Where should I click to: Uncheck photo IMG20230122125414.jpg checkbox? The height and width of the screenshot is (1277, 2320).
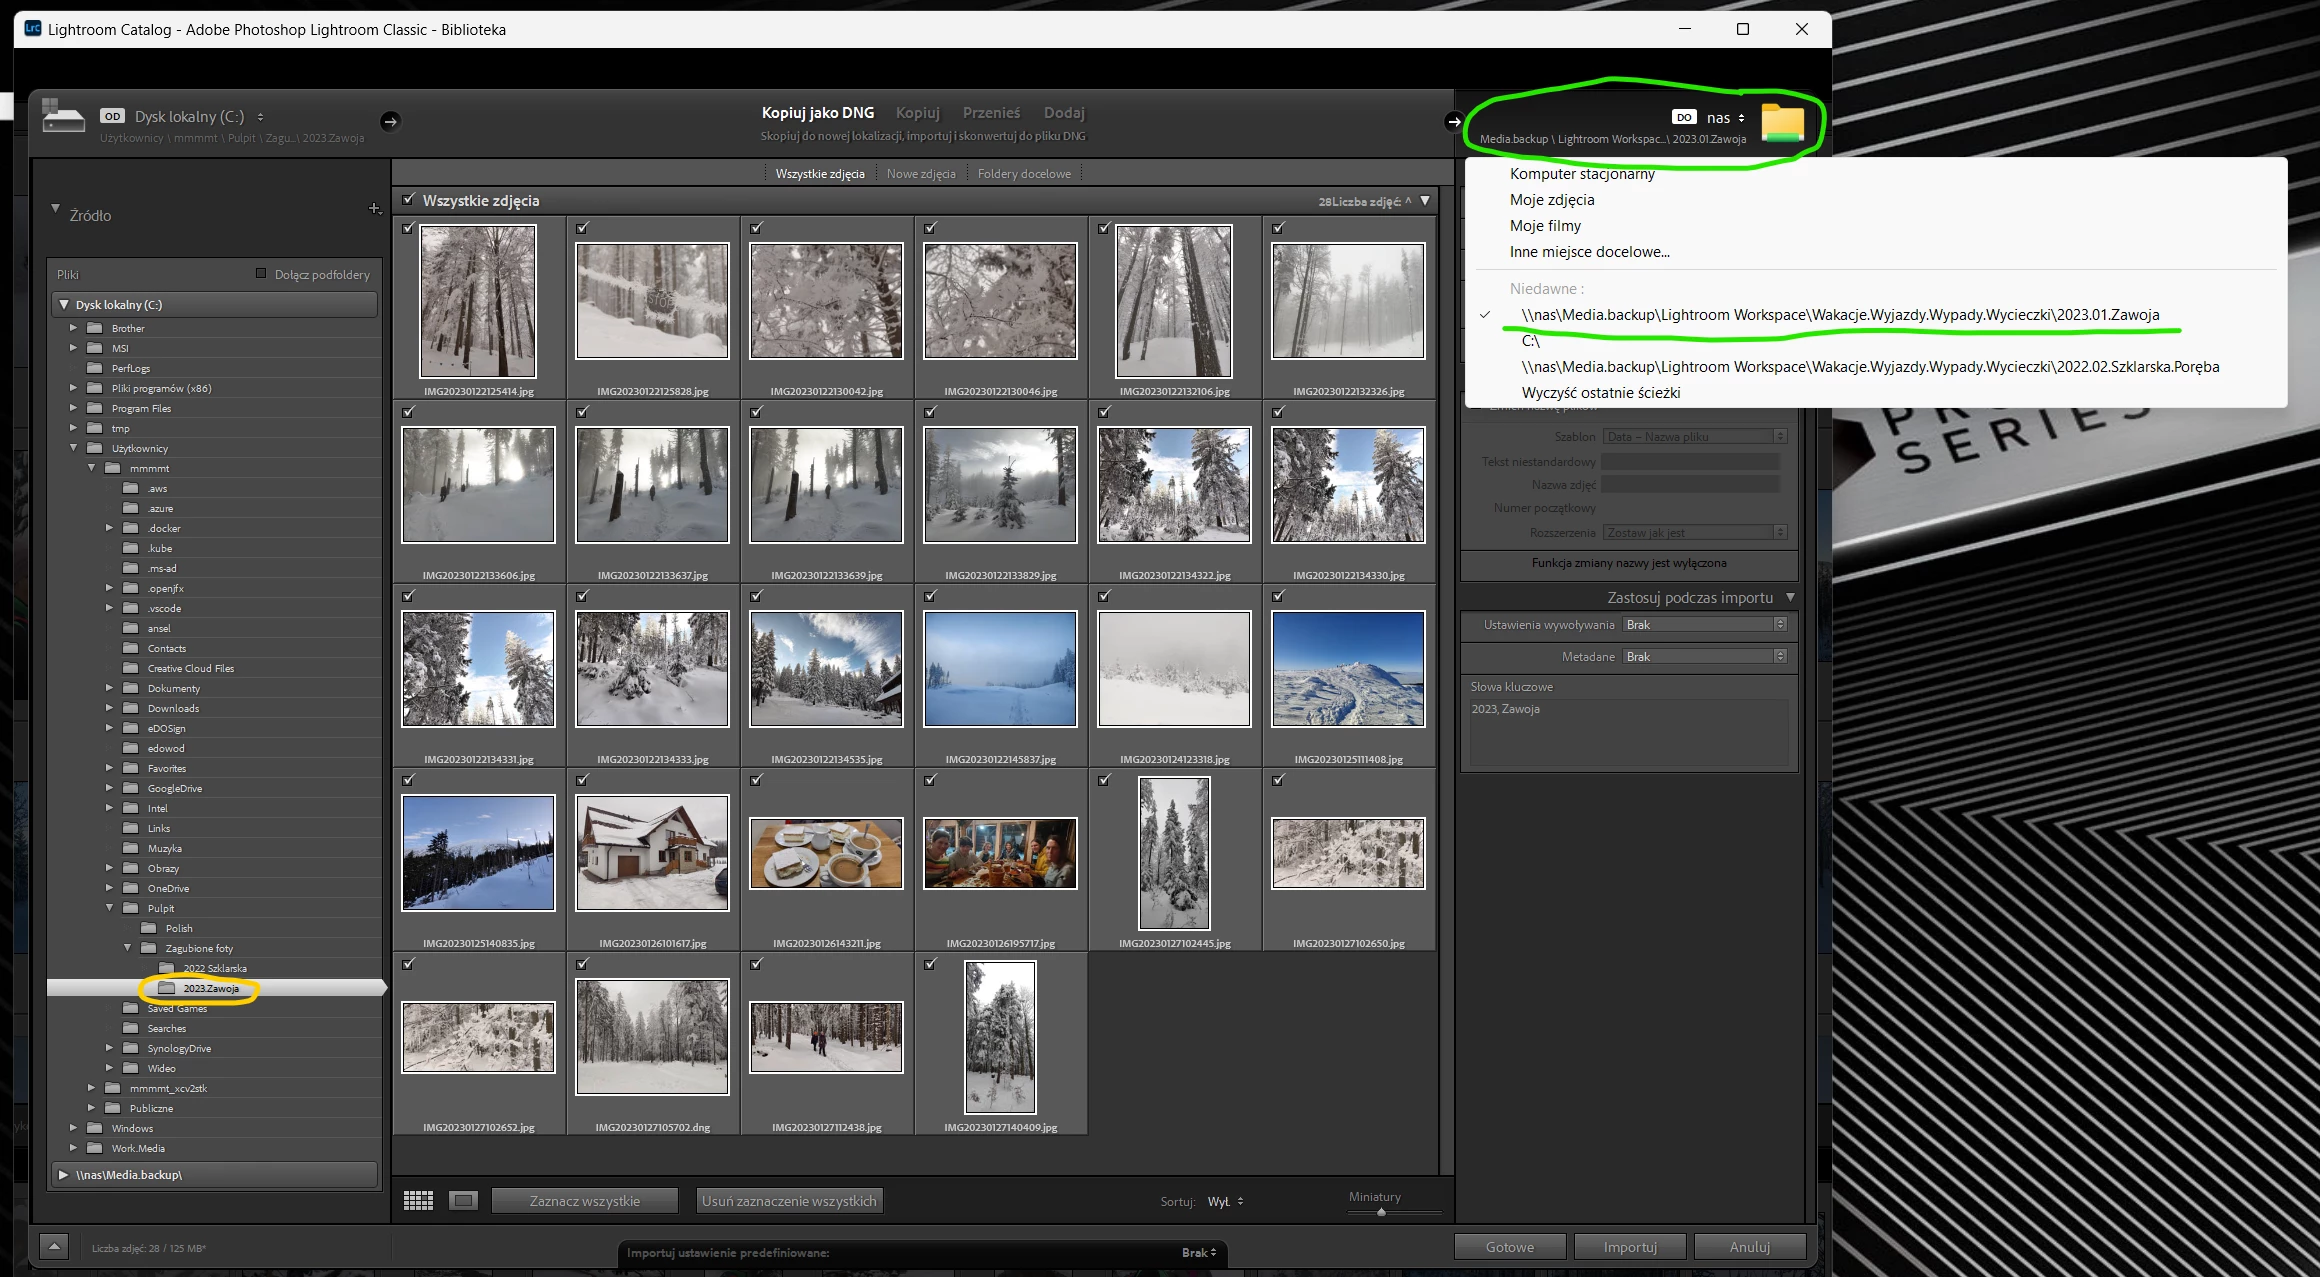pos(408,228)
